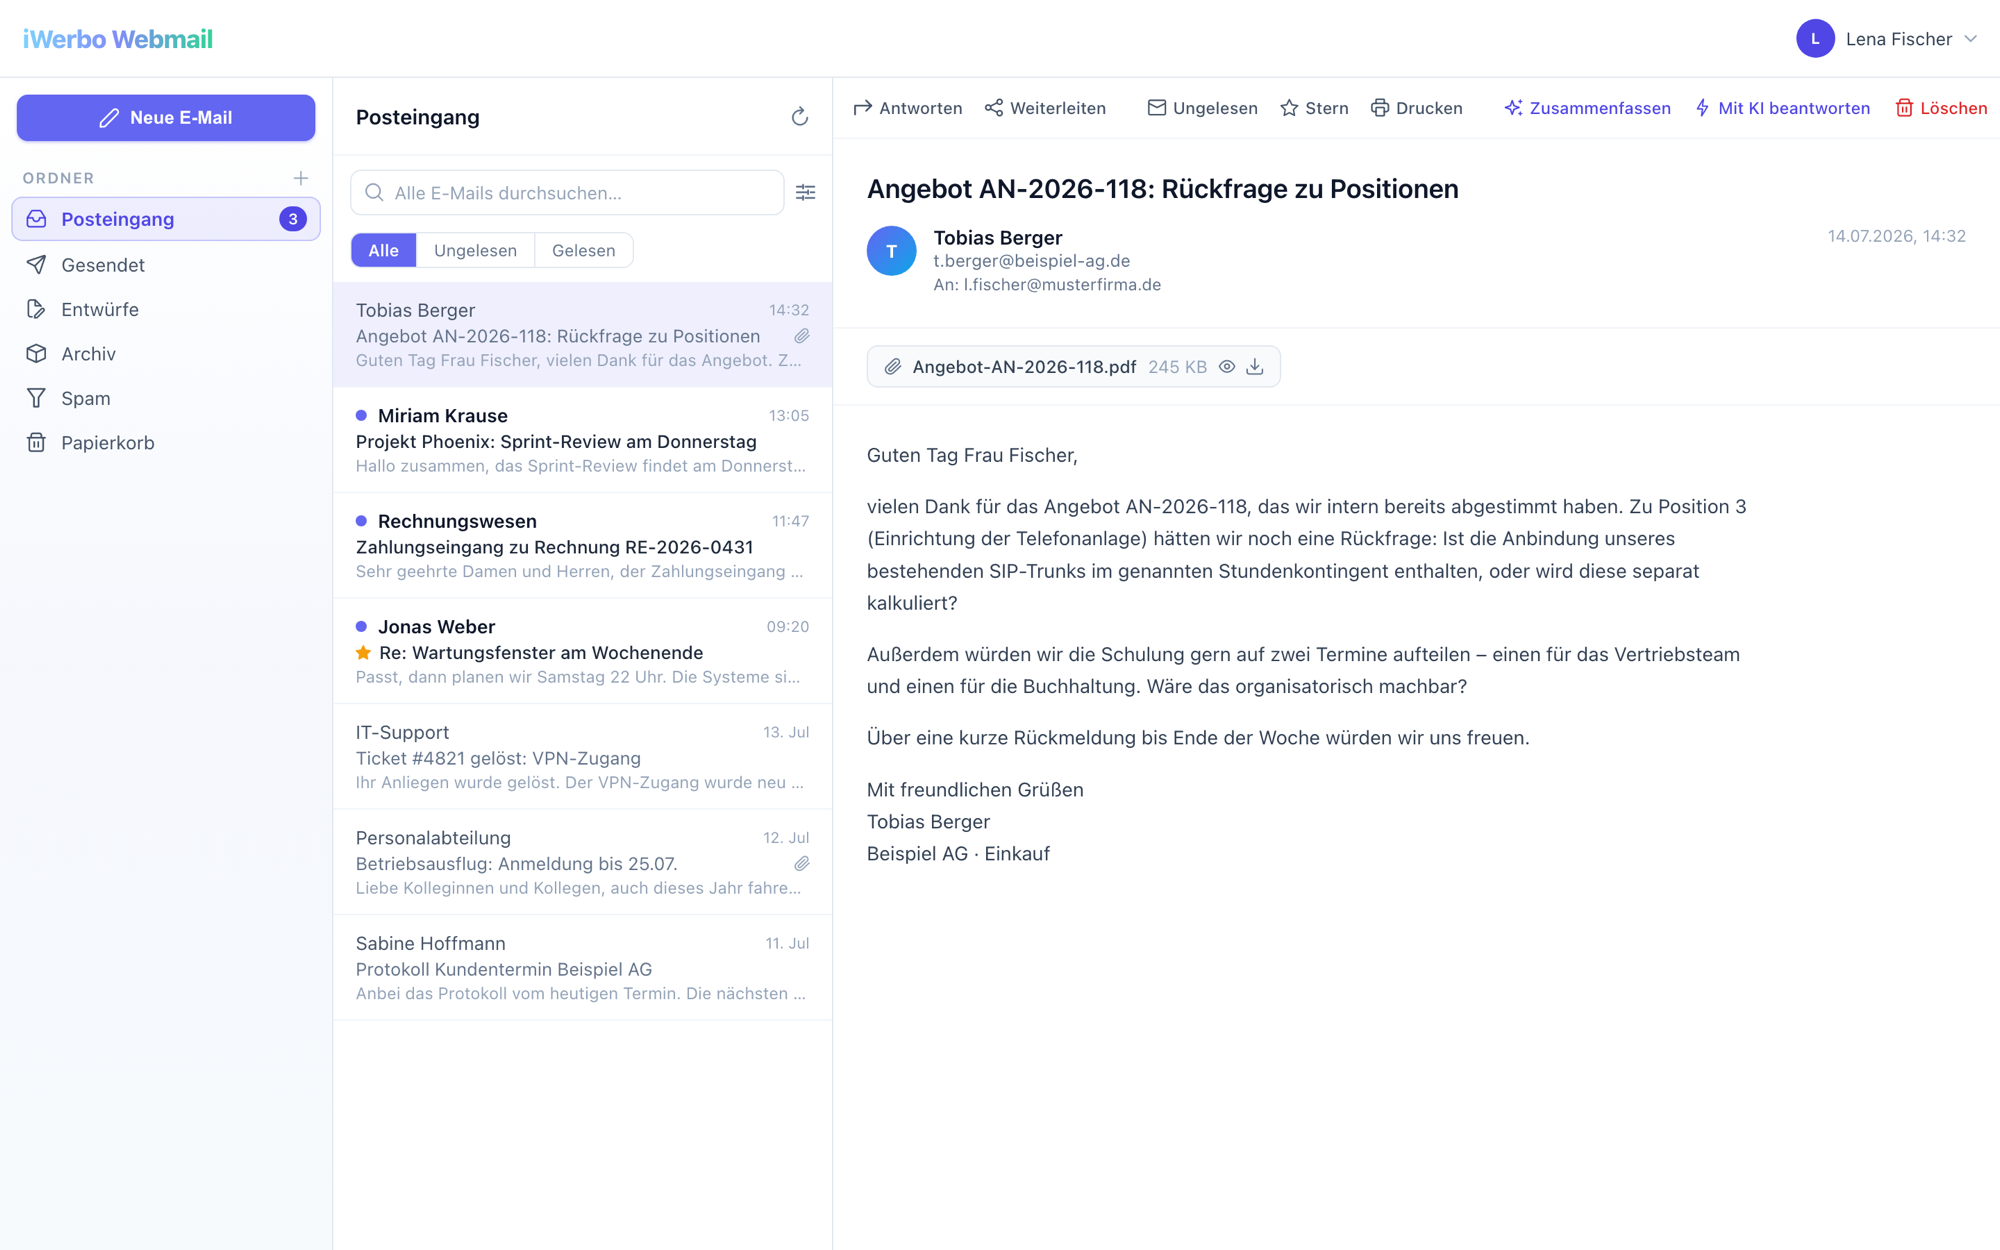
Task: Click unread dot beside Rechnungswesen
Action: 362,521
